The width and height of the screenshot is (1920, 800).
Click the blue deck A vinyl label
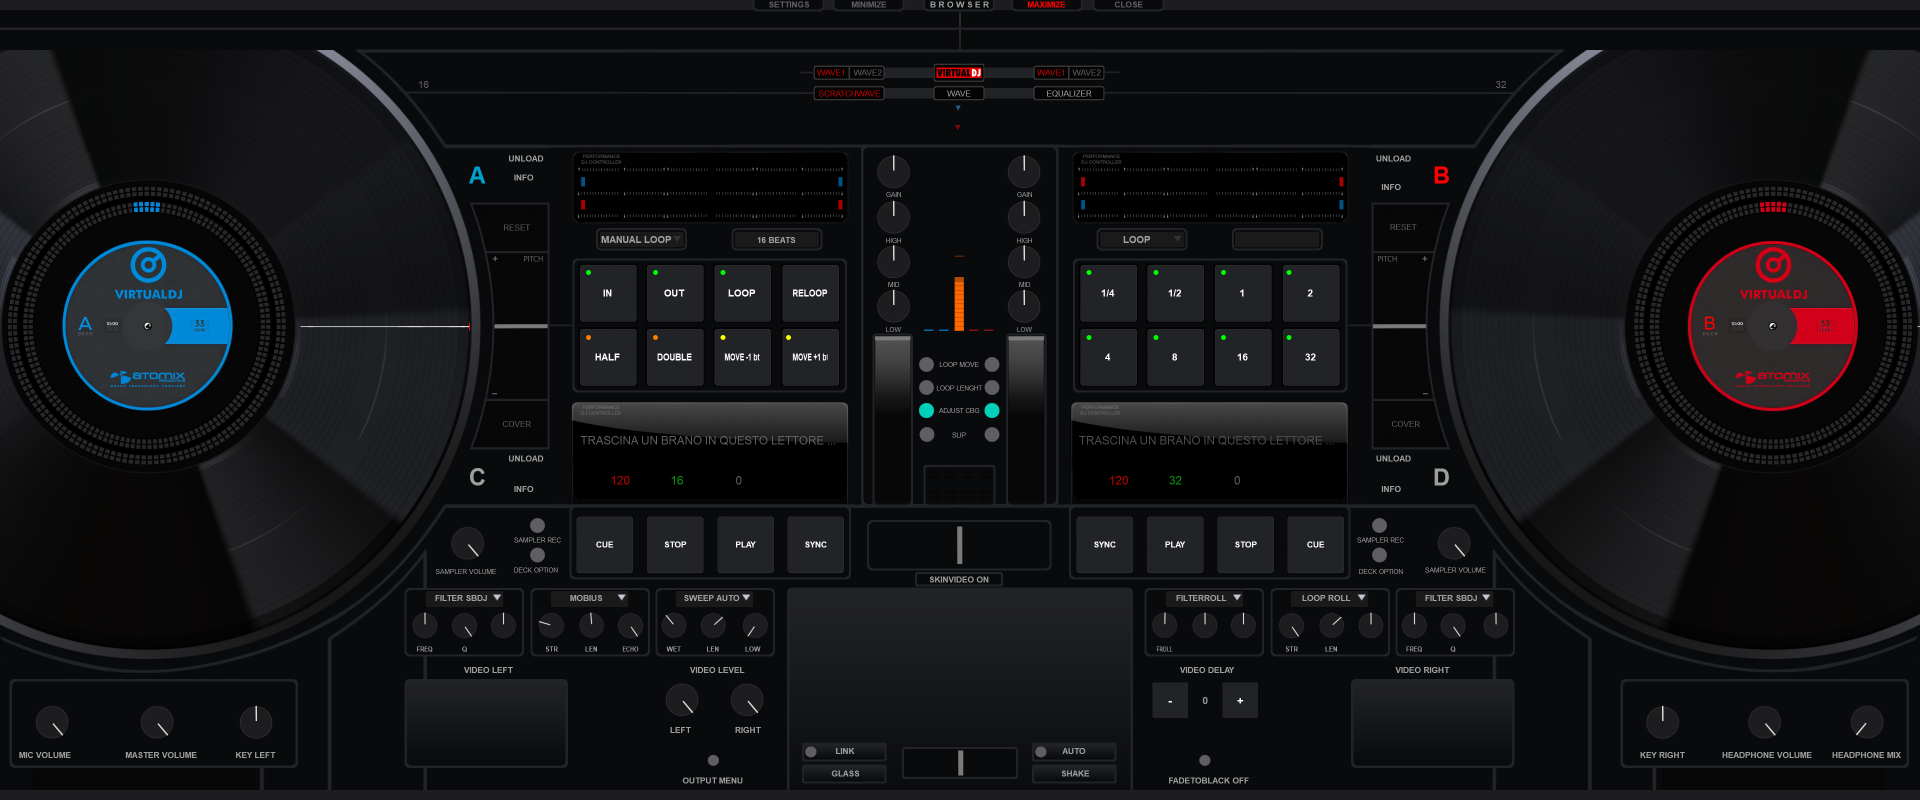[x=148, y=325]
